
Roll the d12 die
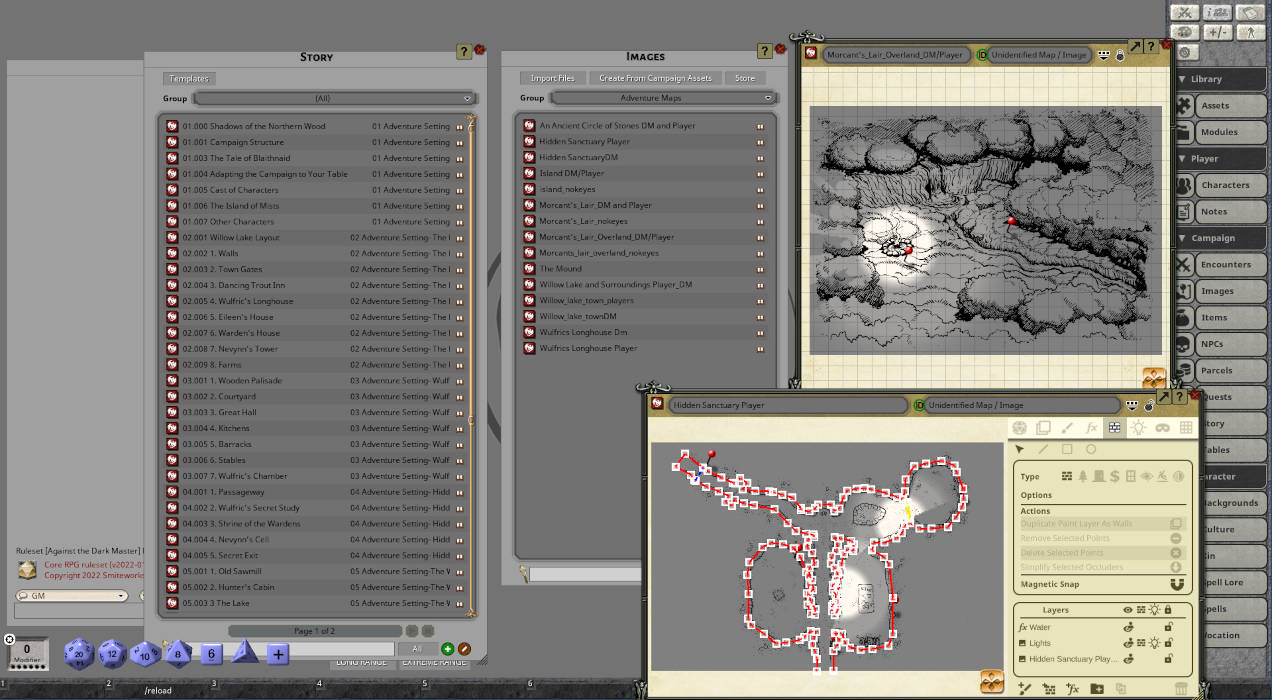[x=111, y=654]
